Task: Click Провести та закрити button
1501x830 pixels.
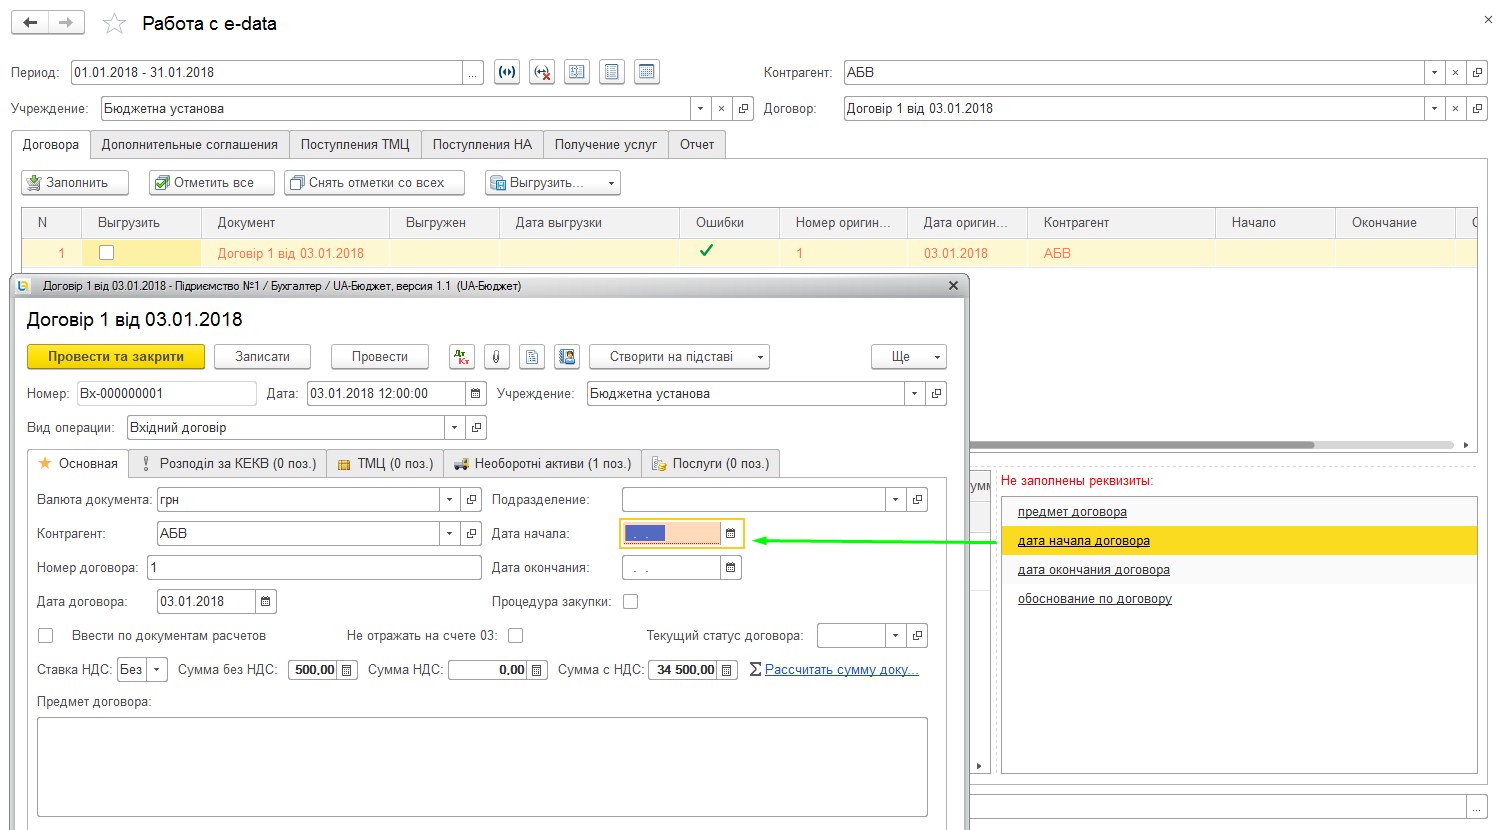Action: (x=116, y=356)
